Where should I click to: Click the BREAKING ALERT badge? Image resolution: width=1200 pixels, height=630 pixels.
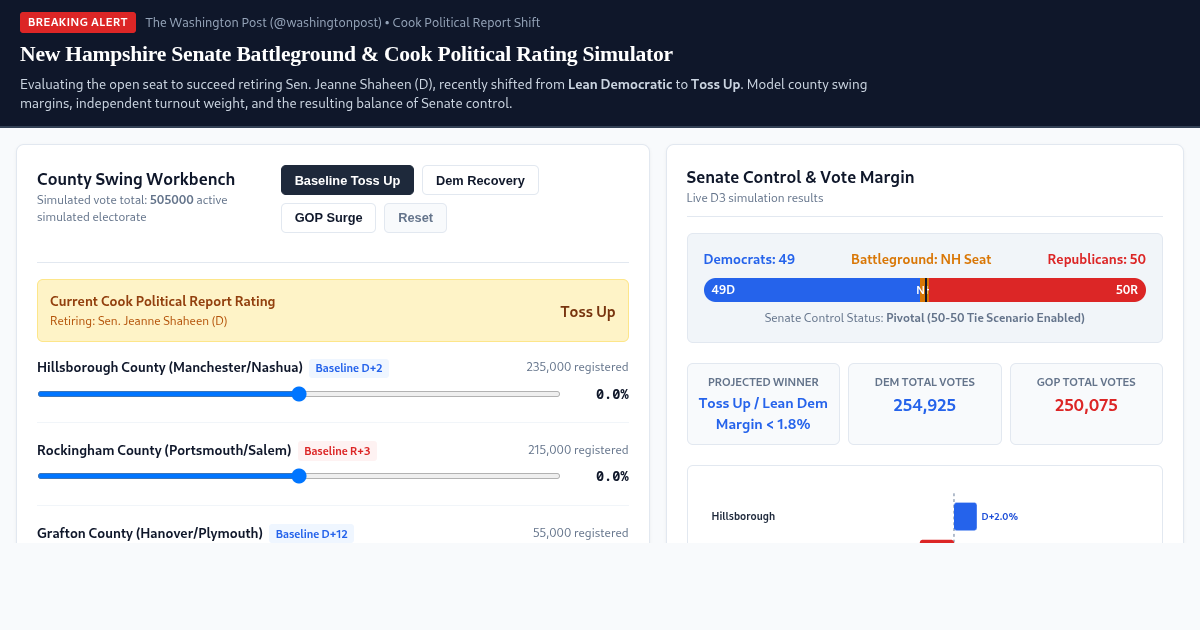pos(78,22)
